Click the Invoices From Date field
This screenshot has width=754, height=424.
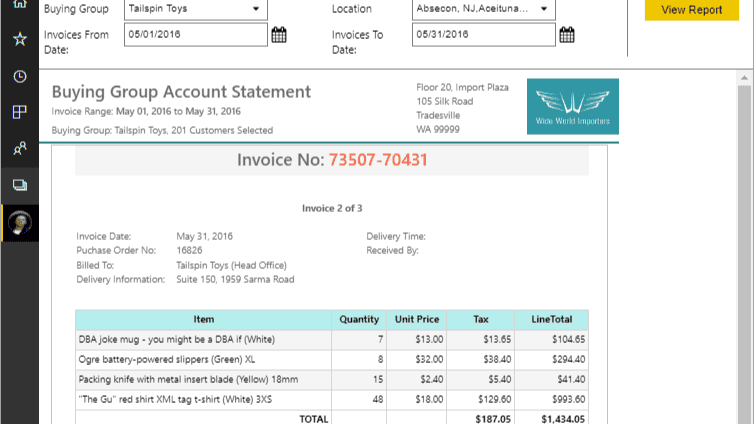pyautogui.click(x=194, y=35)
